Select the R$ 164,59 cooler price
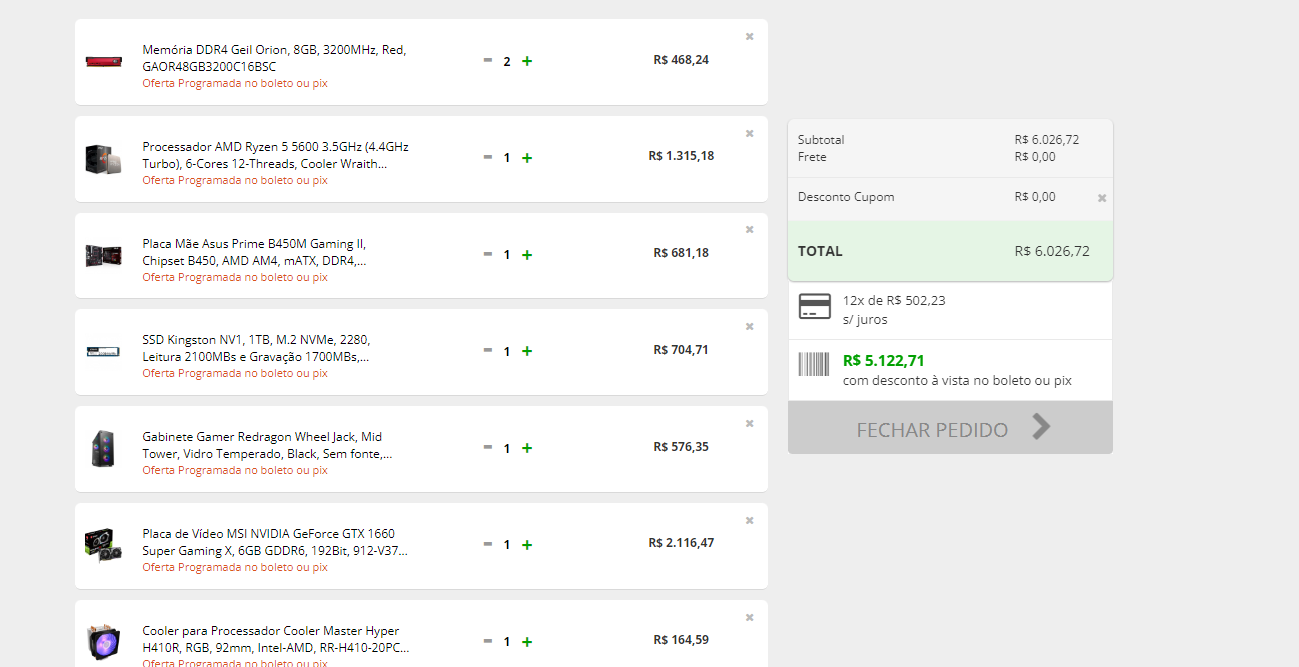The image size is (1299, 667). pos(681,640)
